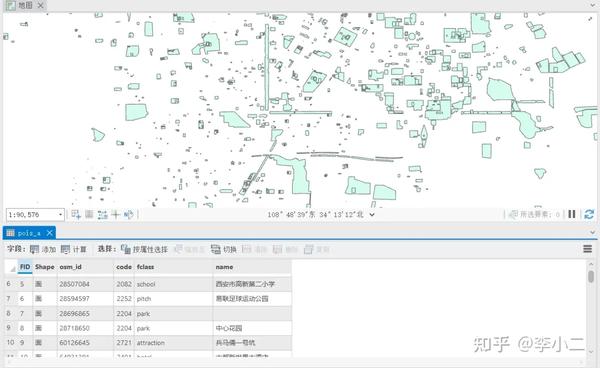Click the name cell 中心花园

click(x=252, y=328)
